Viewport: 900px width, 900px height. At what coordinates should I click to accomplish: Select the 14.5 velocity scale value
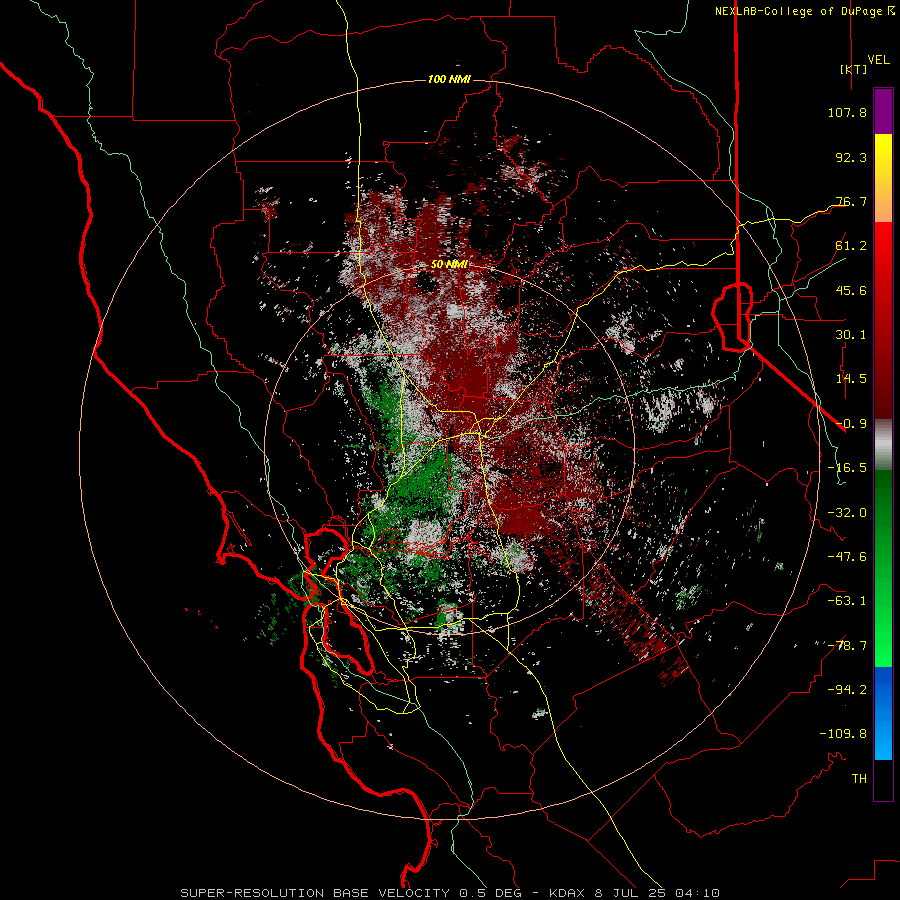(851, 379)
